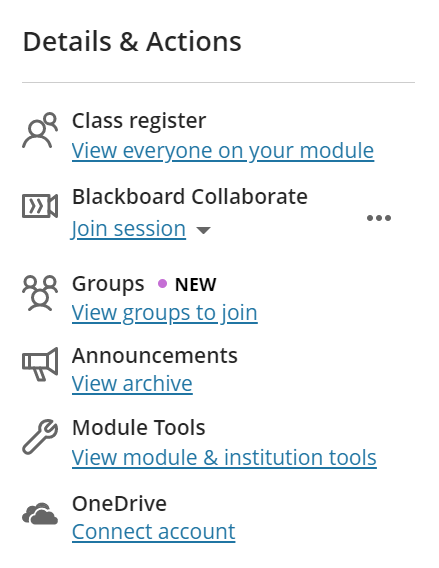Viewport: 439px width, 568px height.
Task: Select the Class register label
Action: tap(139, 121)
